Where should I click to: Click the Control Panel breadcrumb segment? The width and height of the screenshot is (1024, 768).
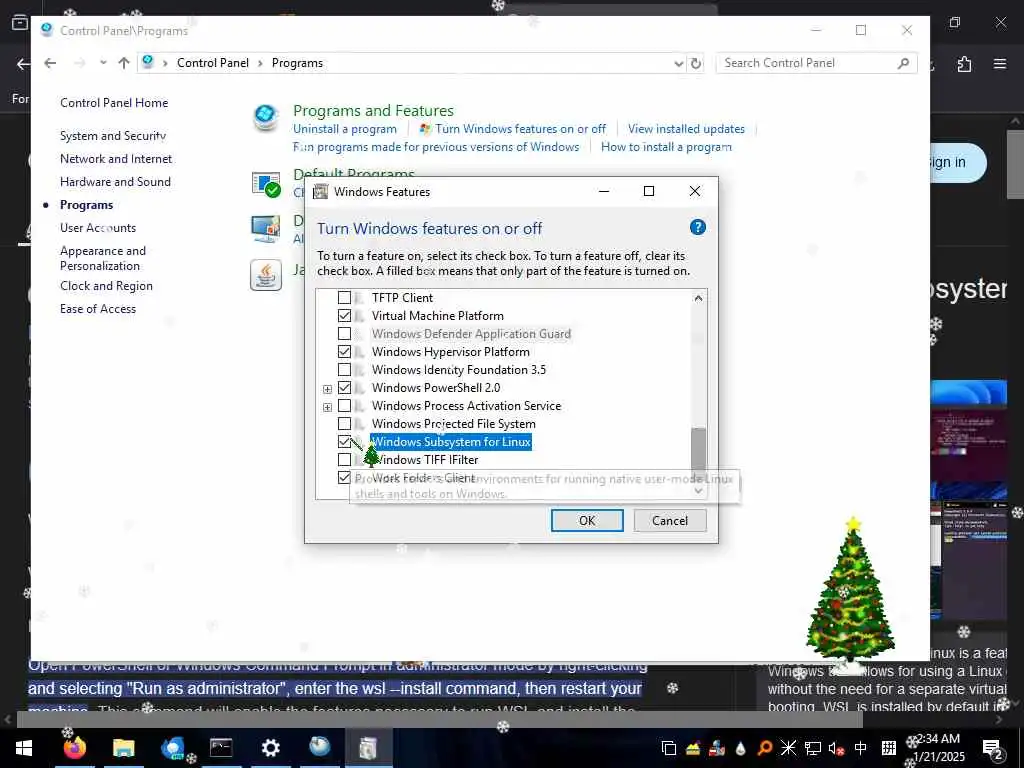pos(213,63)
